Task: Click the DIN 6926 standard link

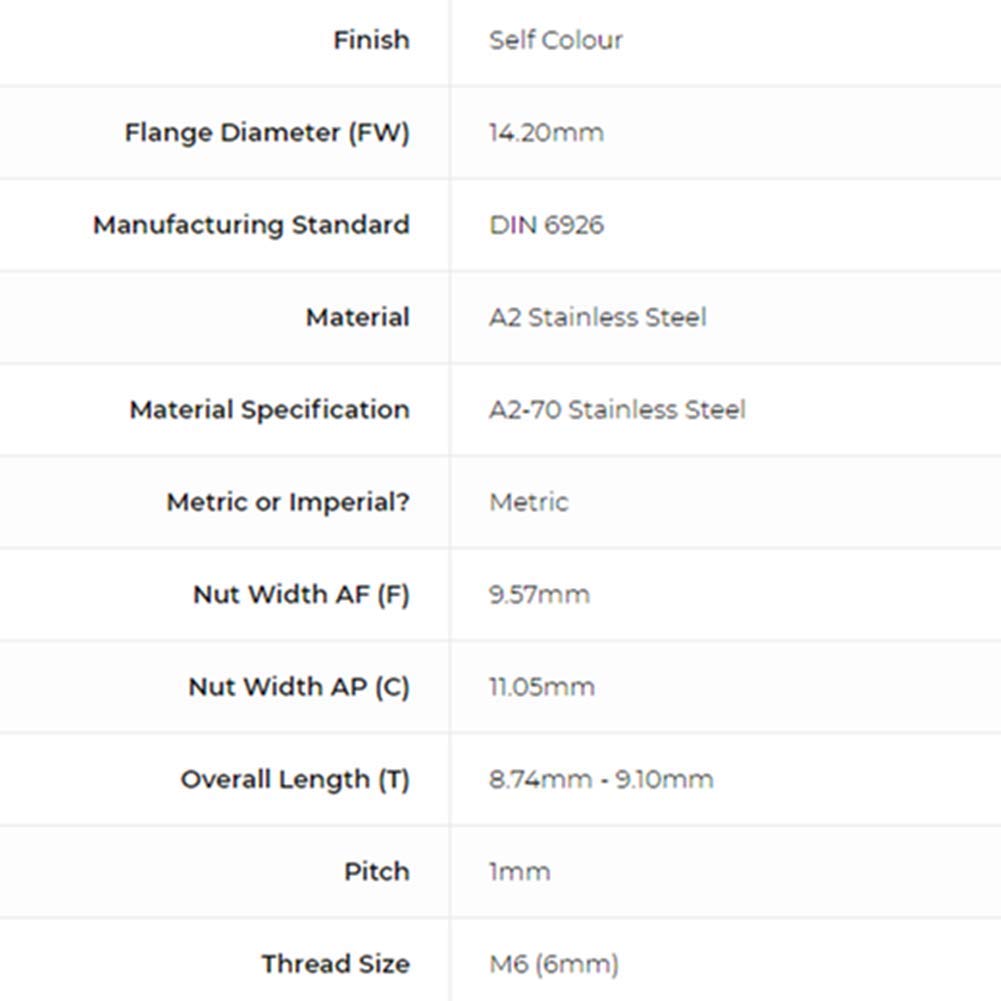Action: (x=546, y=225)
